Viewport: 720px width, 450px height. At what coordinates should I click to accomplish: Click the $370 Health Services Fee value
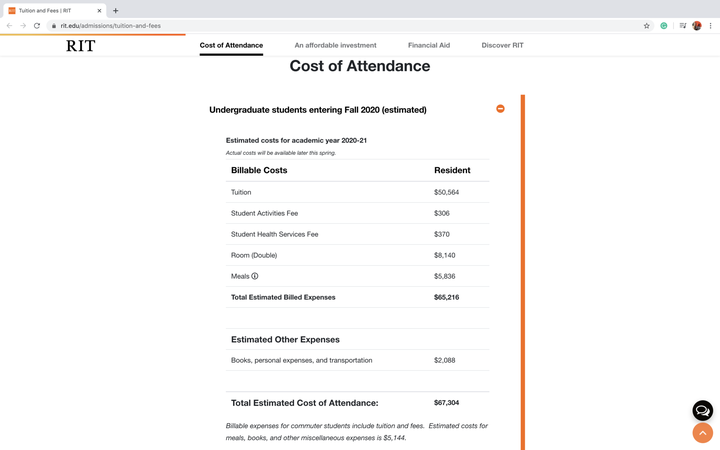coord(442,234)
